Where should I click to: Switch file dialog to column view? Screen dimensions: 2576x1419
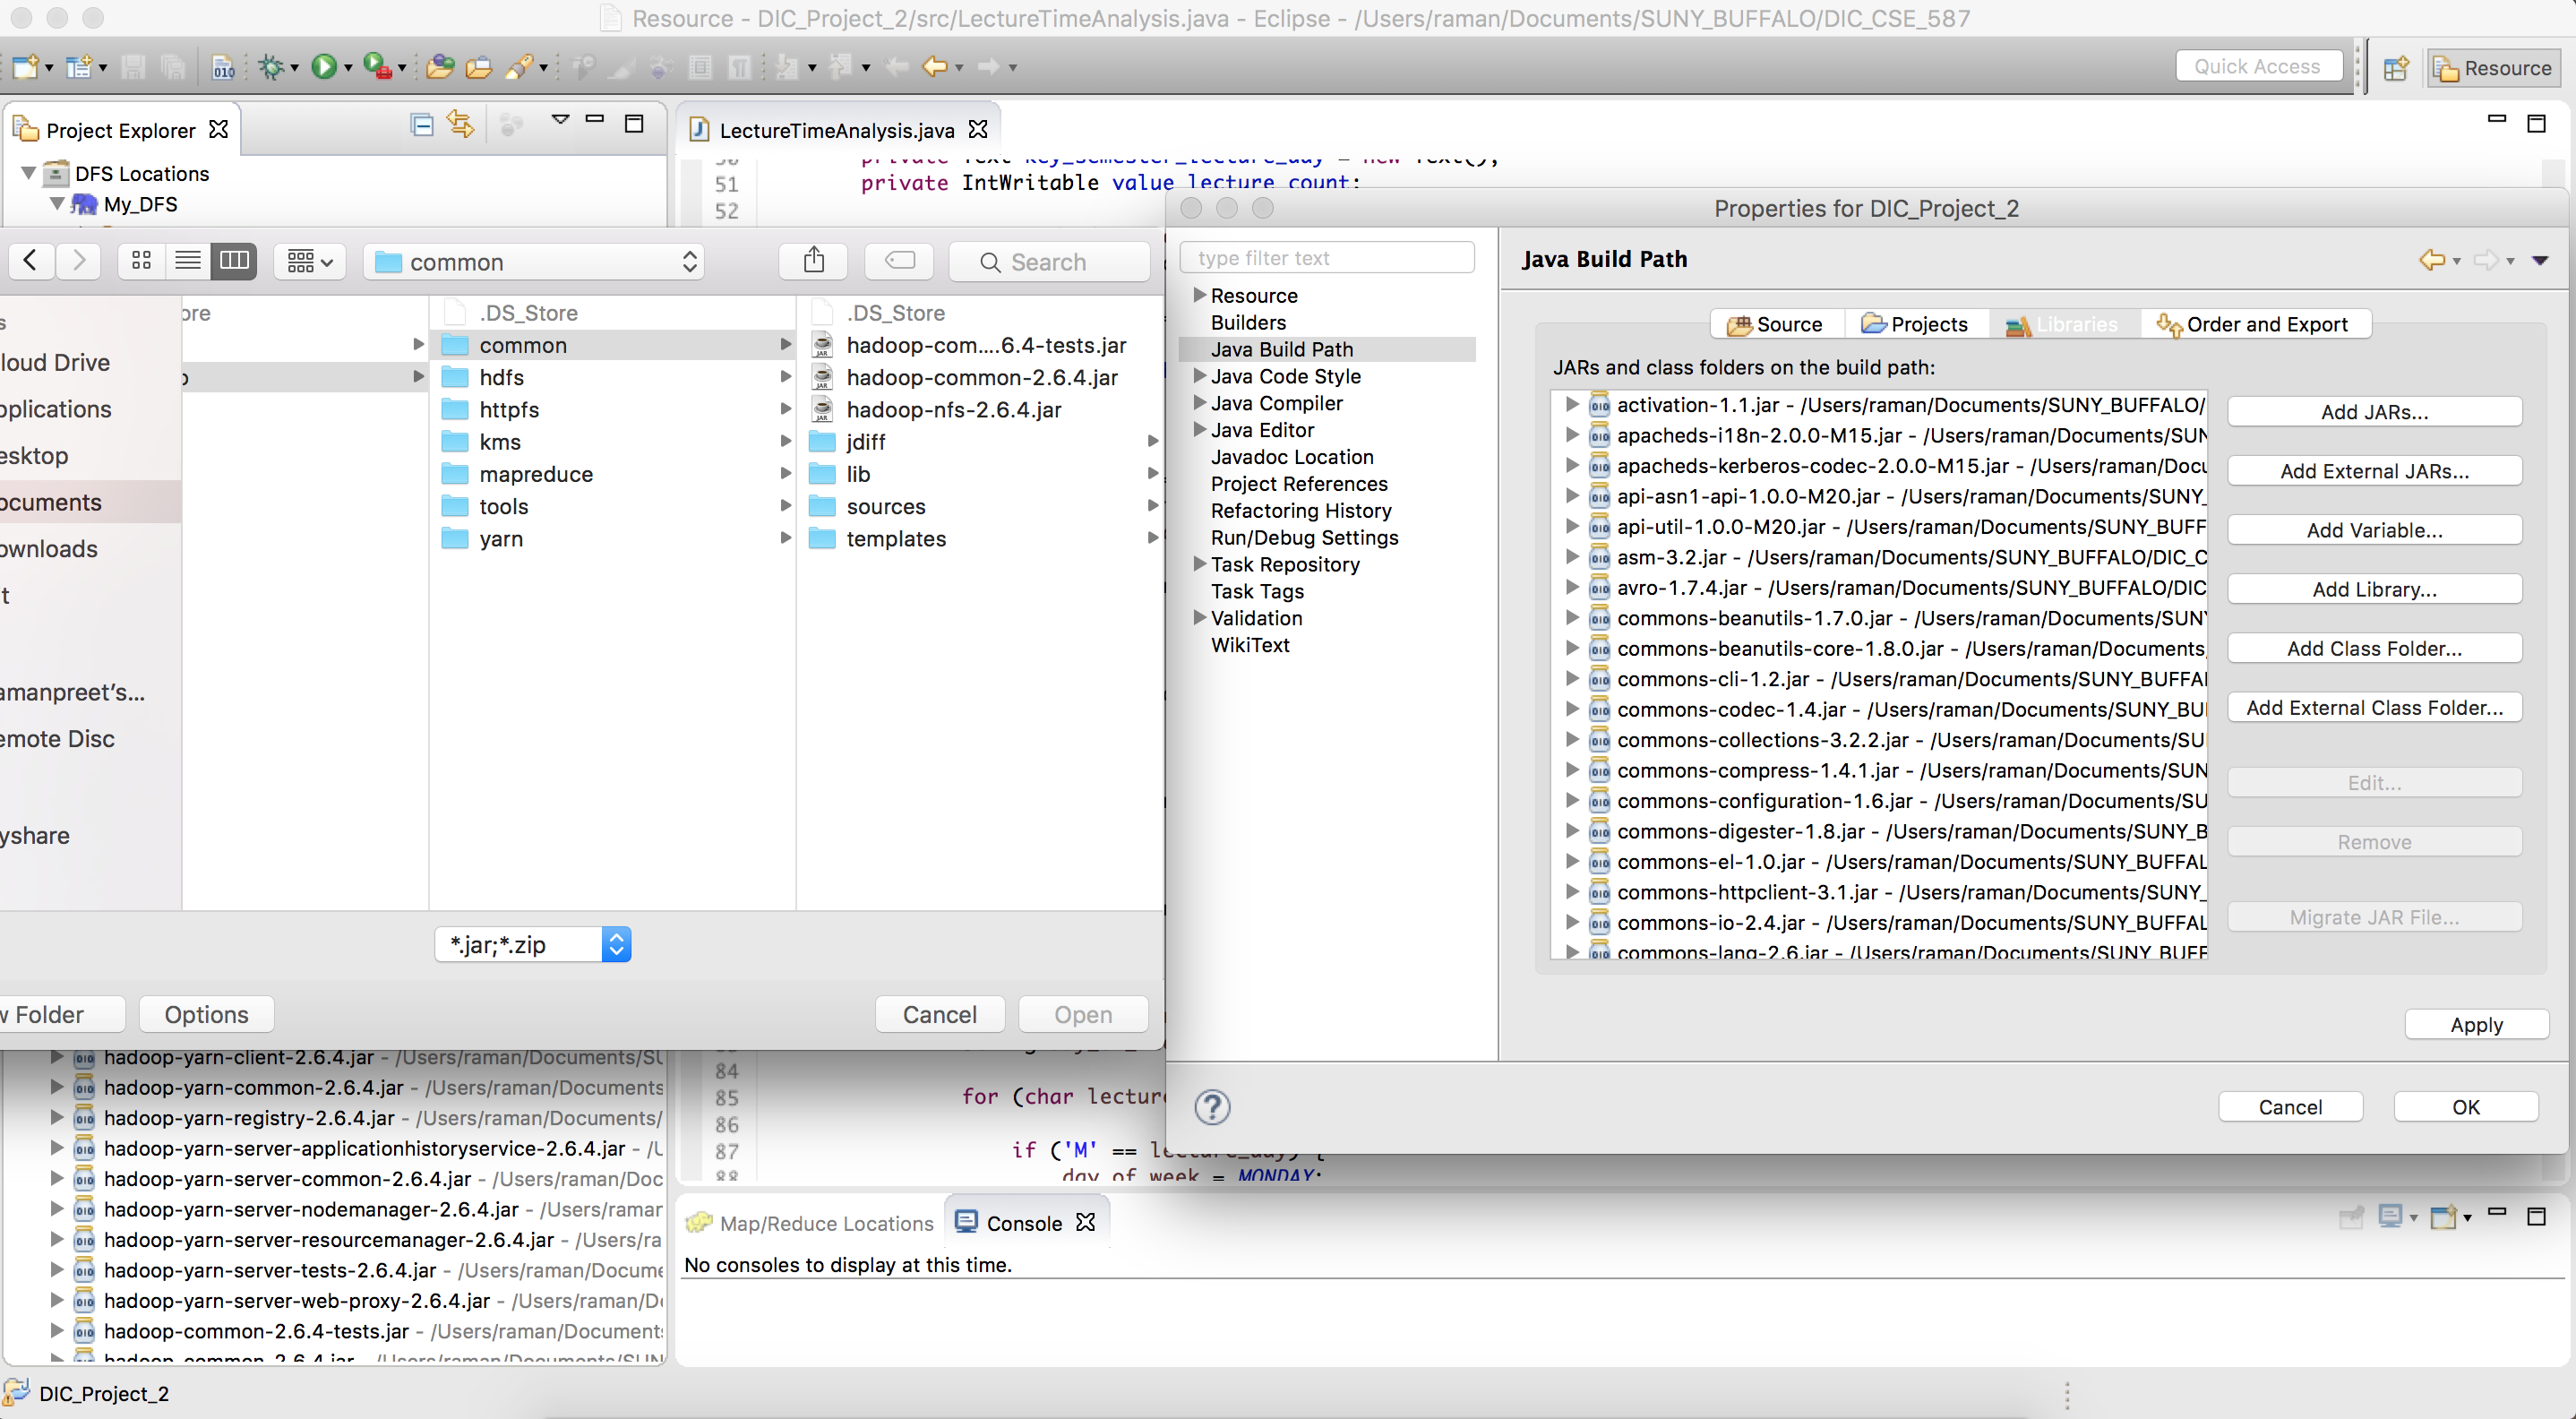pyautogui.click(x=234, y=261)
